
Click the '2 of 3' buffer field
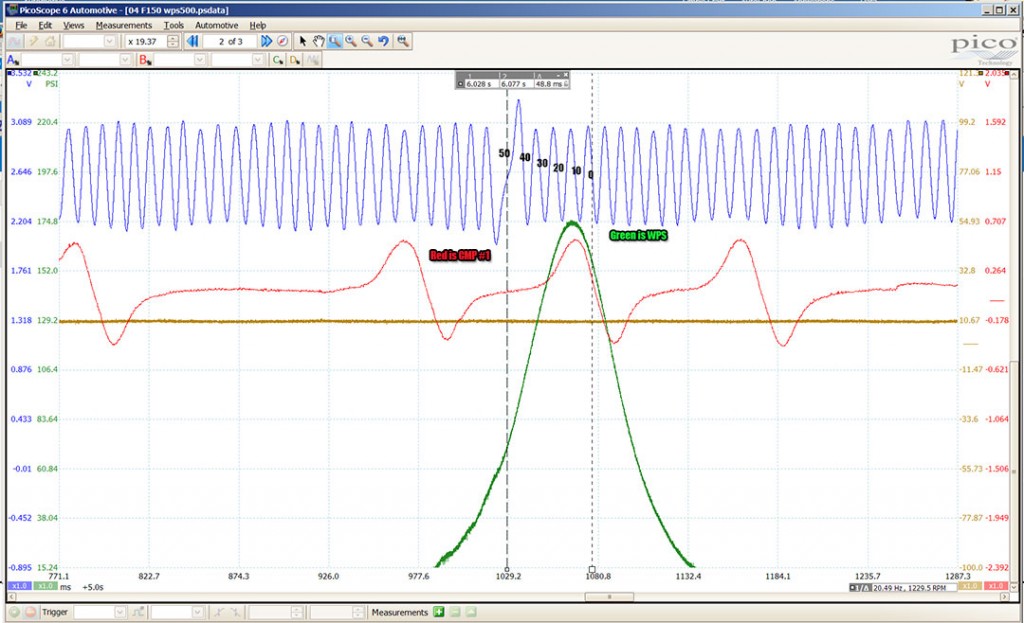coord(231,41)
